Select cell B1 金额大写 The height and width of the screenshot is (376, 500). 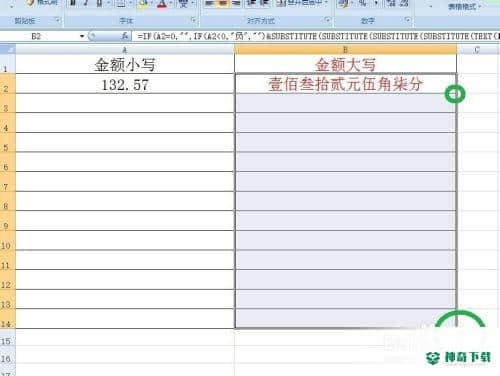coord(345,64)
